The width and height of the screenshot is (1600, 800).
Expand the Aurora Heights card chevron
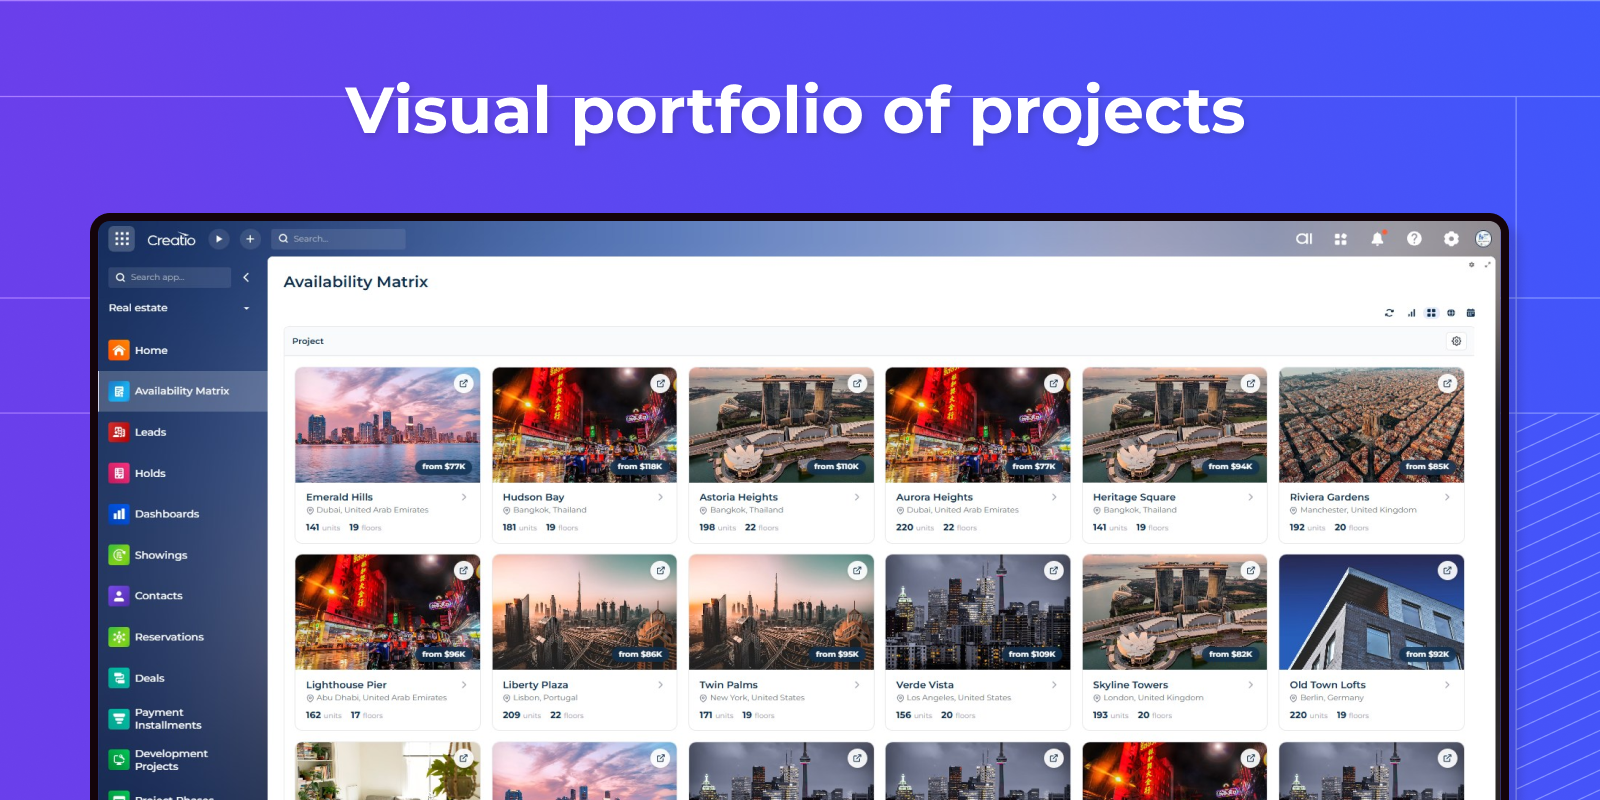[x=1054, y=497]
